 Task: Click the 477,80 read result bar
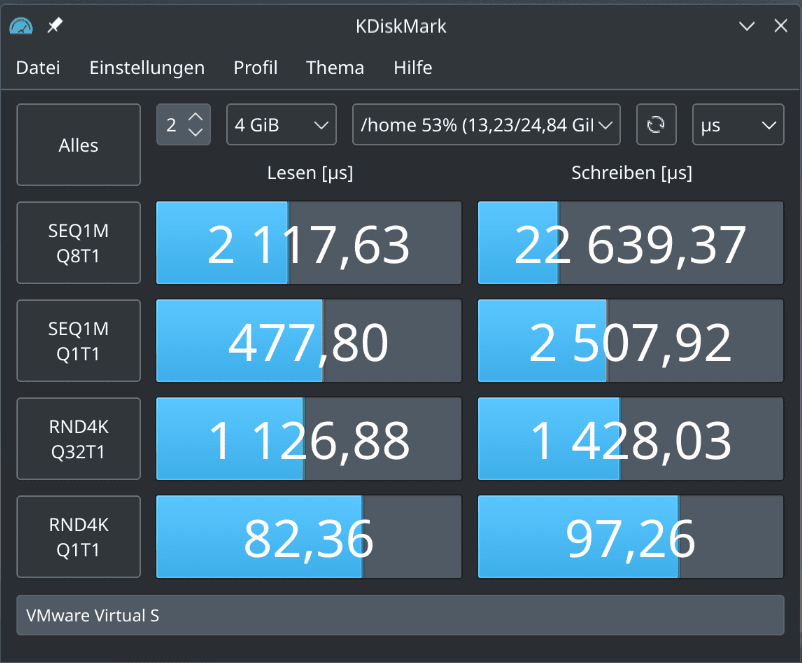tap(308, 341)
